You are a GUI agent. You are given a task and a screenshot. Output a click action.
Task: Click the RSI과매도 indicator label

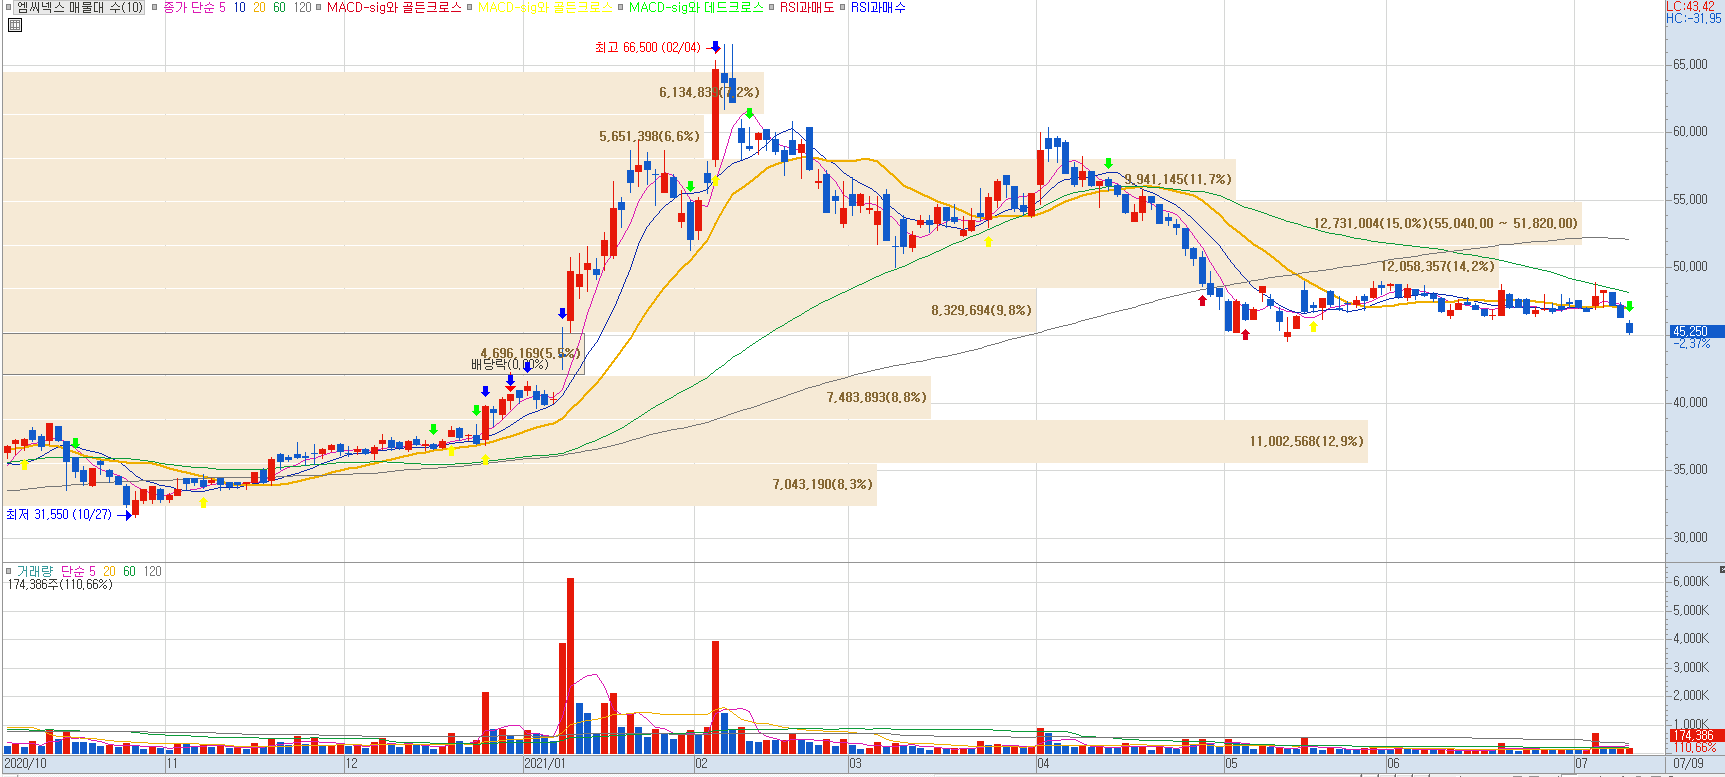[x=807, y=8]
